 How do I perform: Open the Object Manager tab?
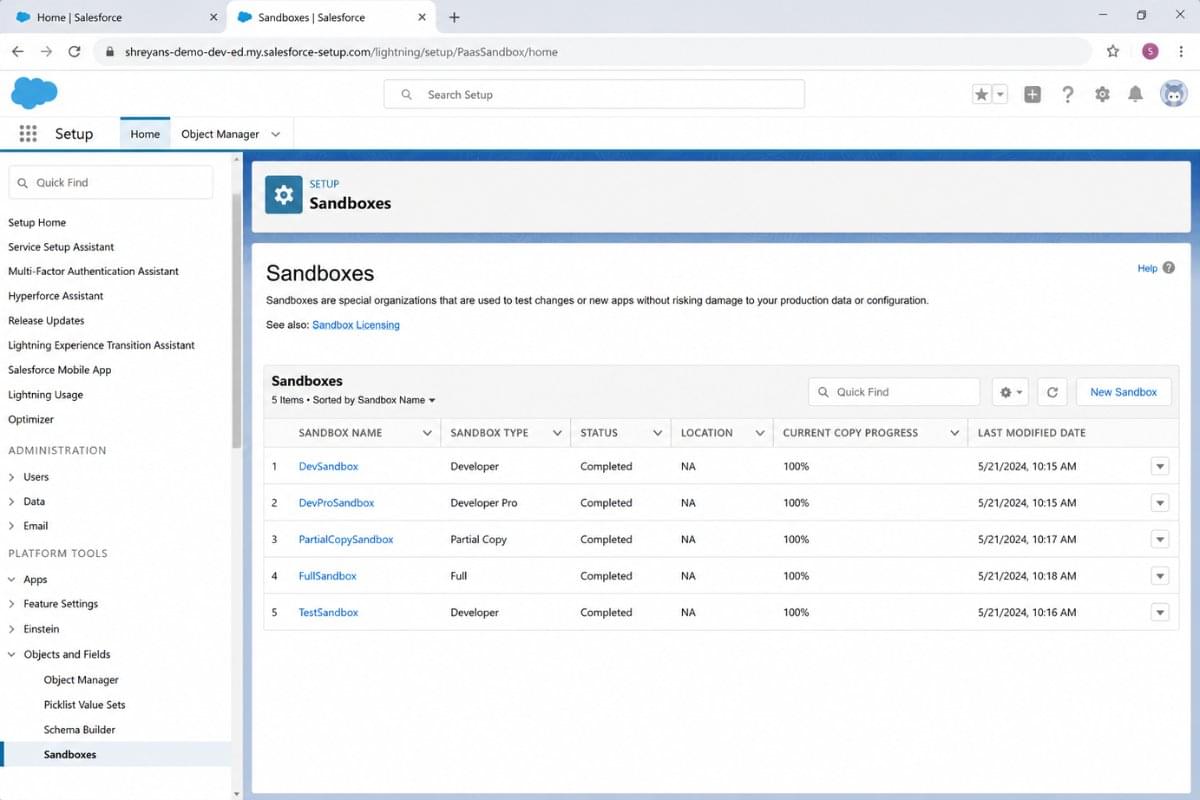(x=220, y=134)
